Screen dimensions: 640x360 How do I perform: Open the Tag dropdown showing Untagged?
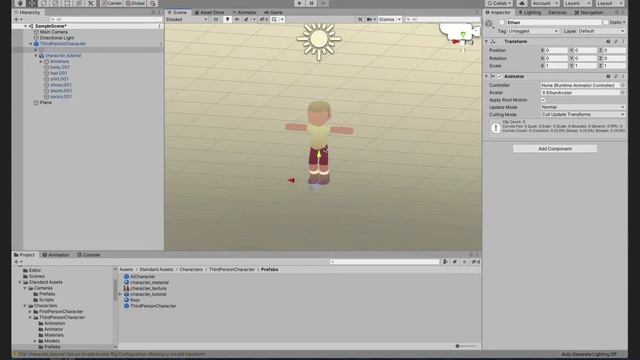tap(533, 31)
